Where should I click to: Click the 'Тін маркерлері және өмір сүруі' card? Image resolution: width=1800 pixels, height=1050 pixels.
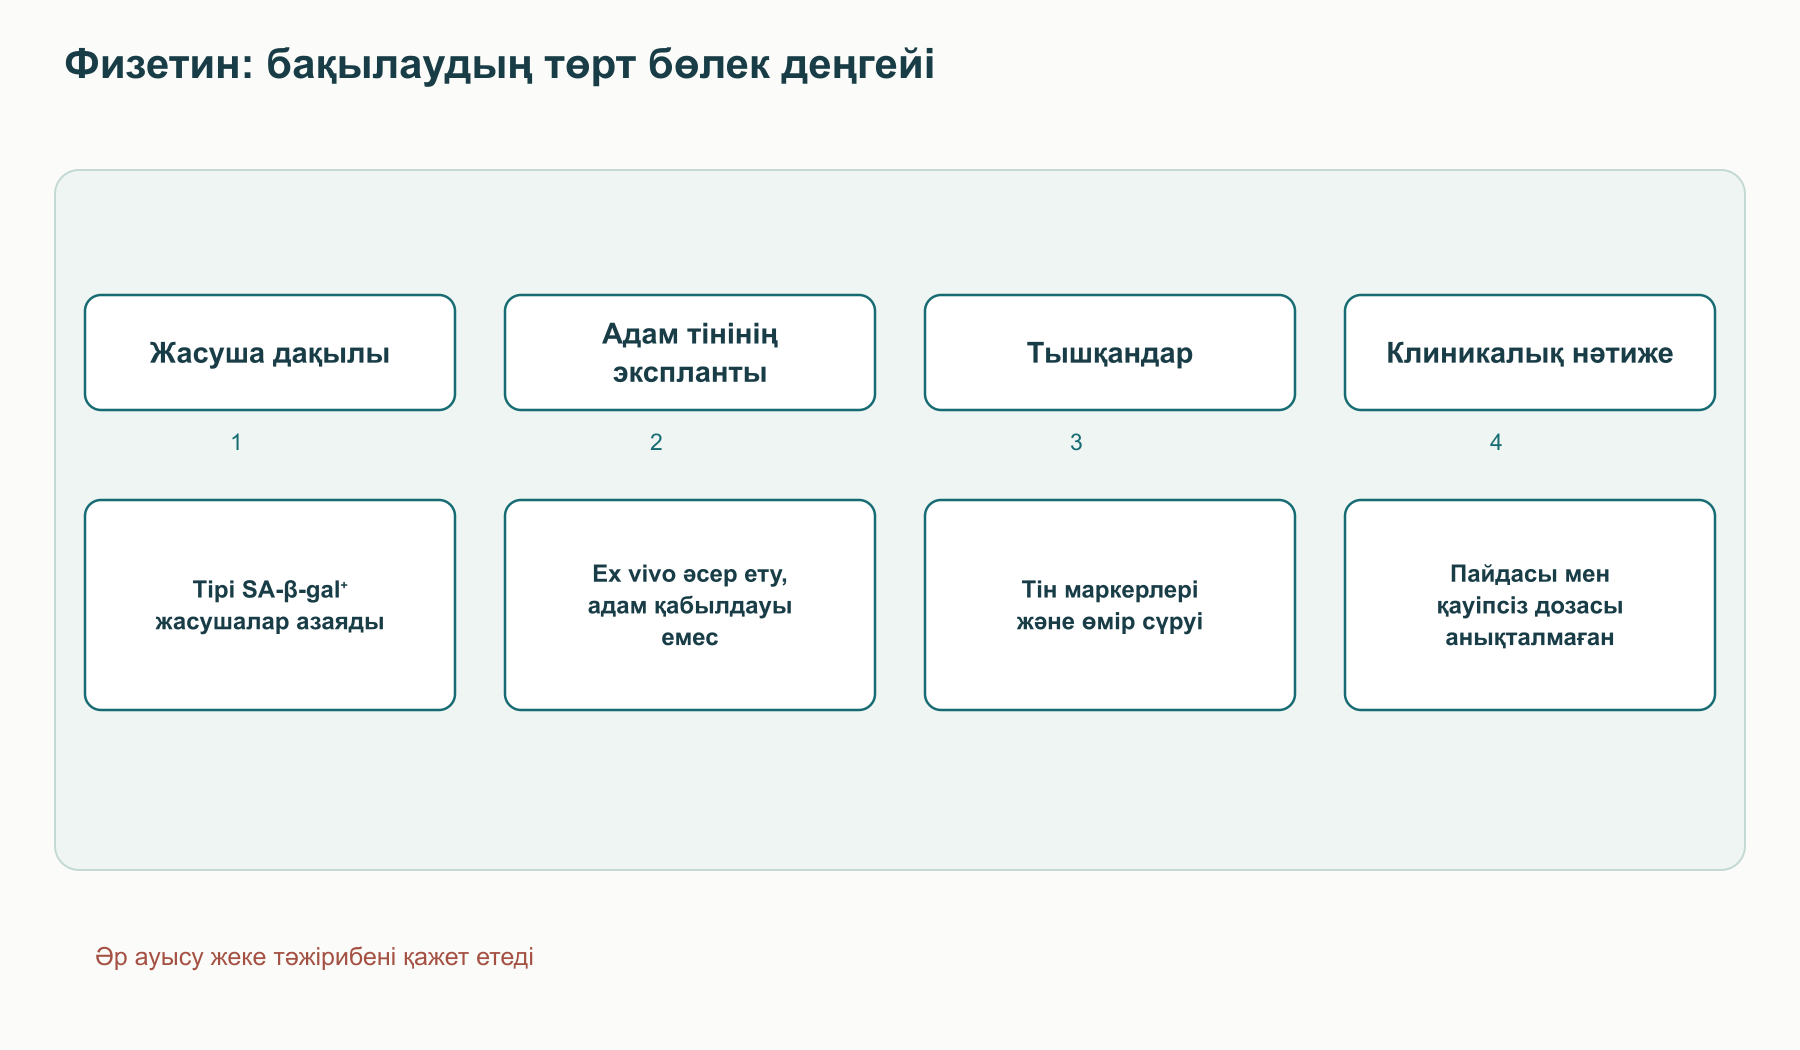pyautogui.click(x=1110, y=605)
